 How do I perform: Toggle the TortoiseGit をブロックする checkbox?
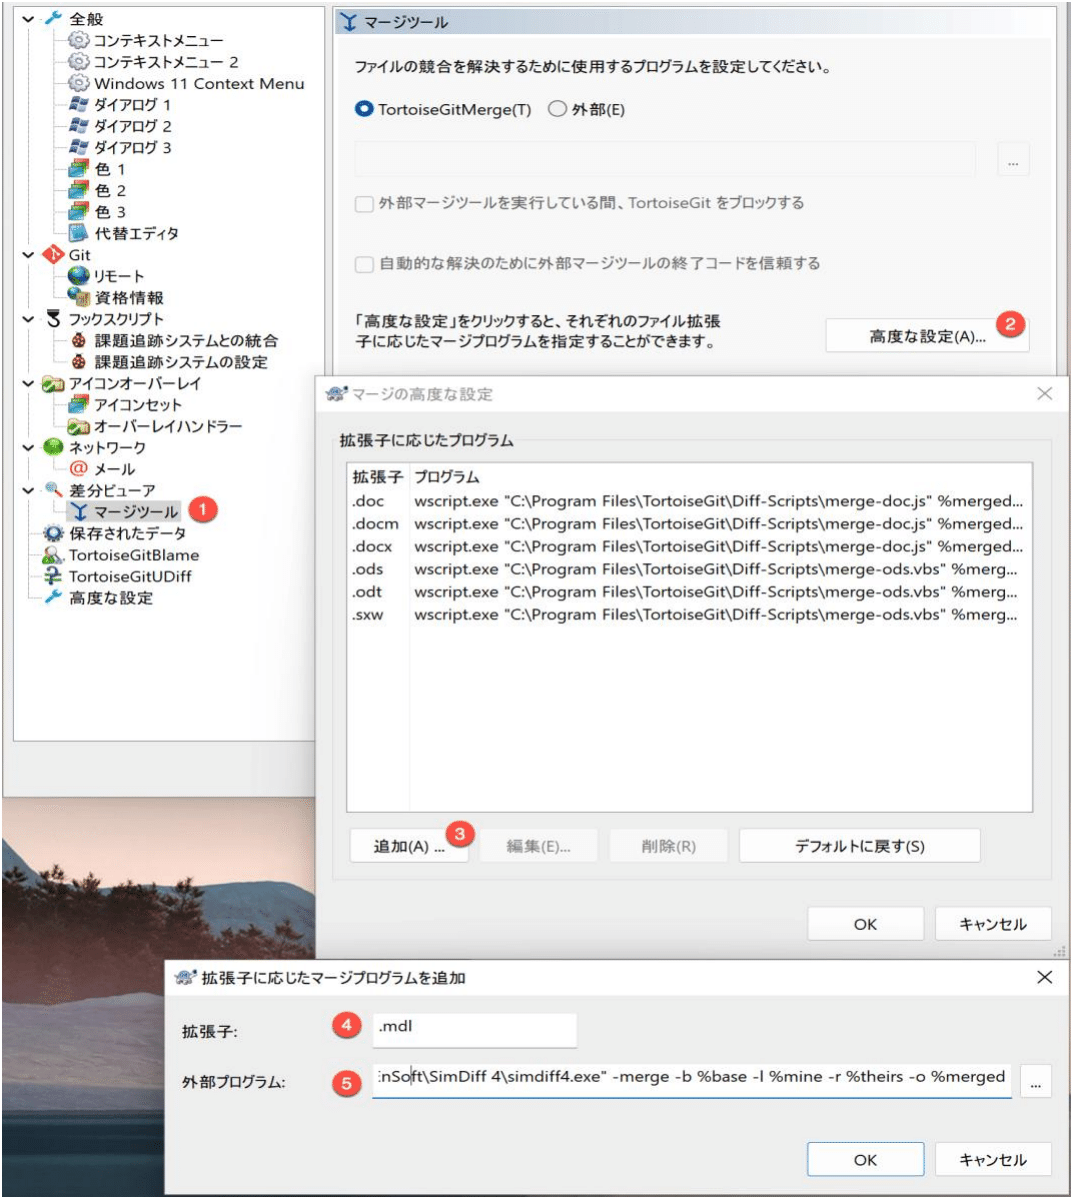pyautogui.click(x=365, y=203)
